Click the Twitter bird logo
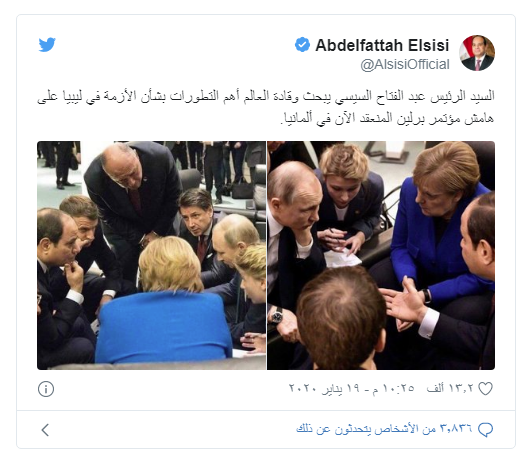Viewport: 525px width, 450px height. coord(47,45)
